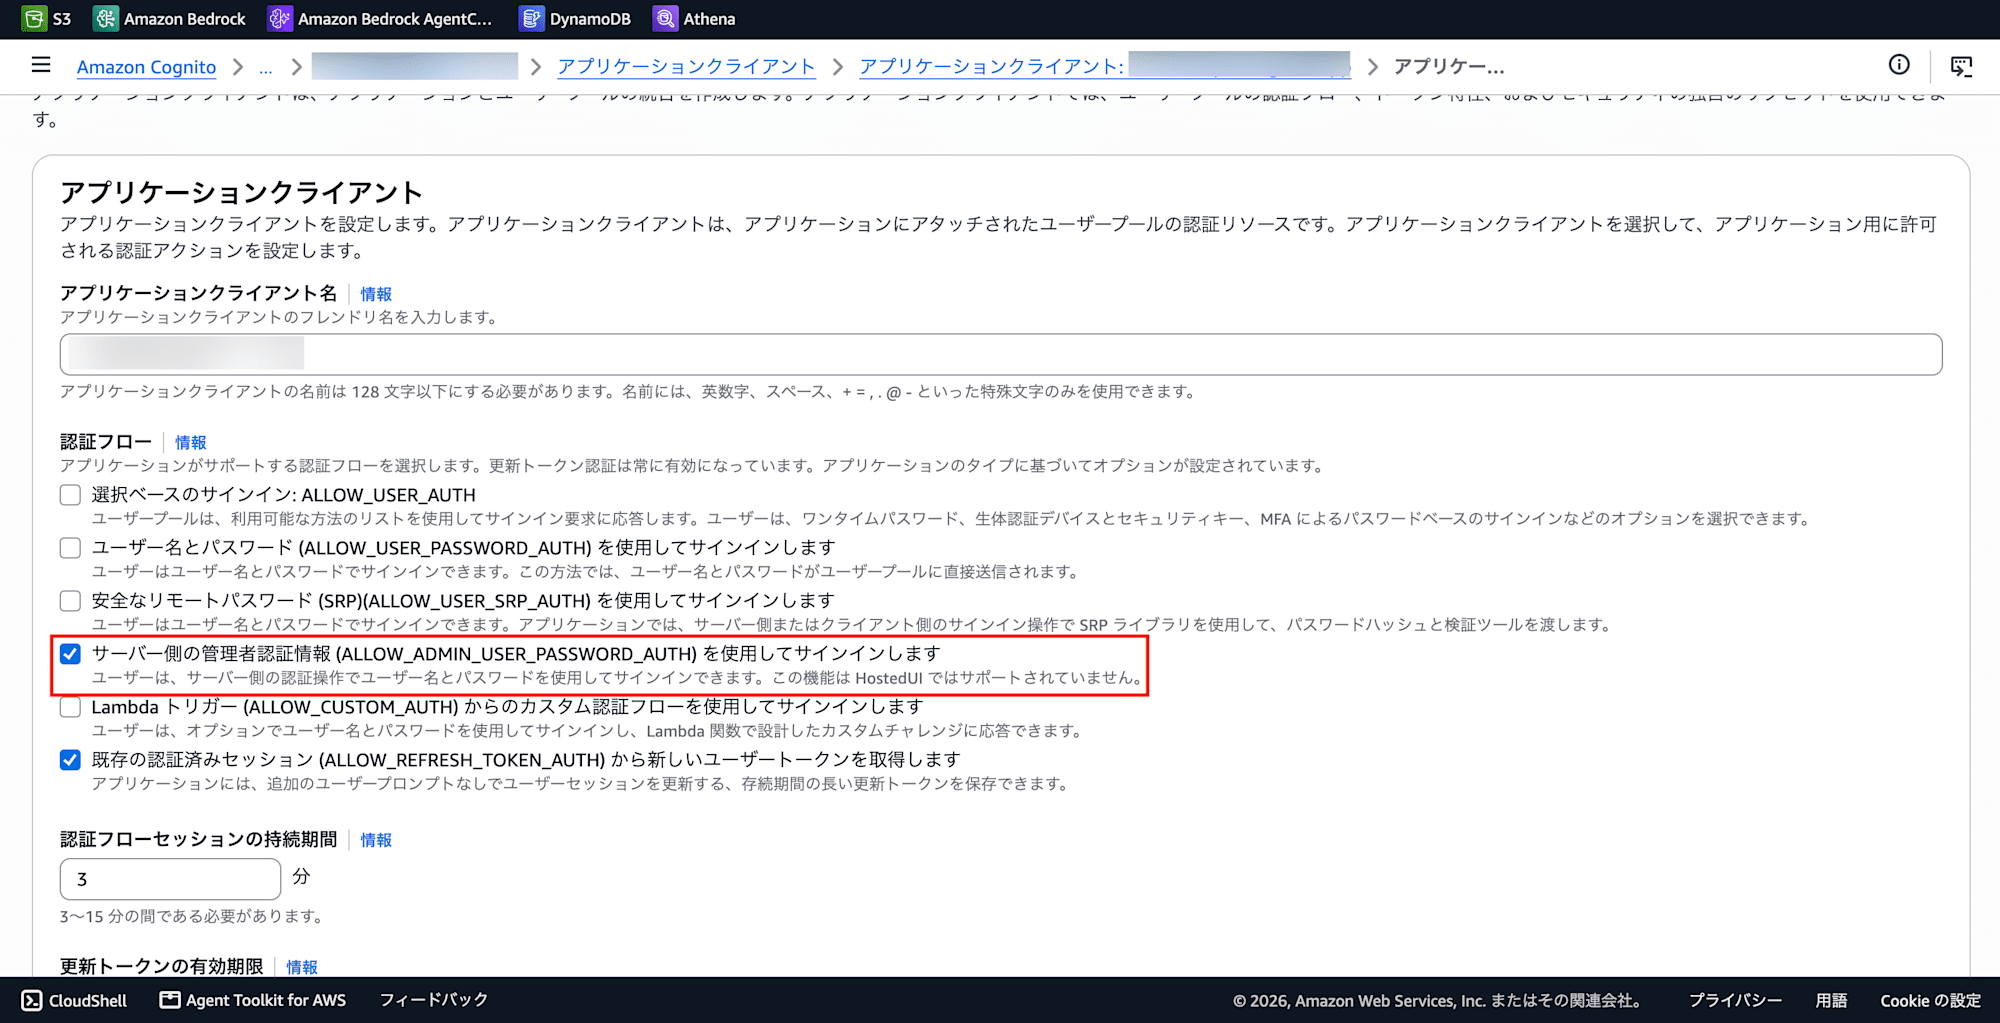Screen dimensions: 2000x1023
Task: Enable ALLOW_USER_SRP_AUTH checkbox
Action: pos(70,601)
